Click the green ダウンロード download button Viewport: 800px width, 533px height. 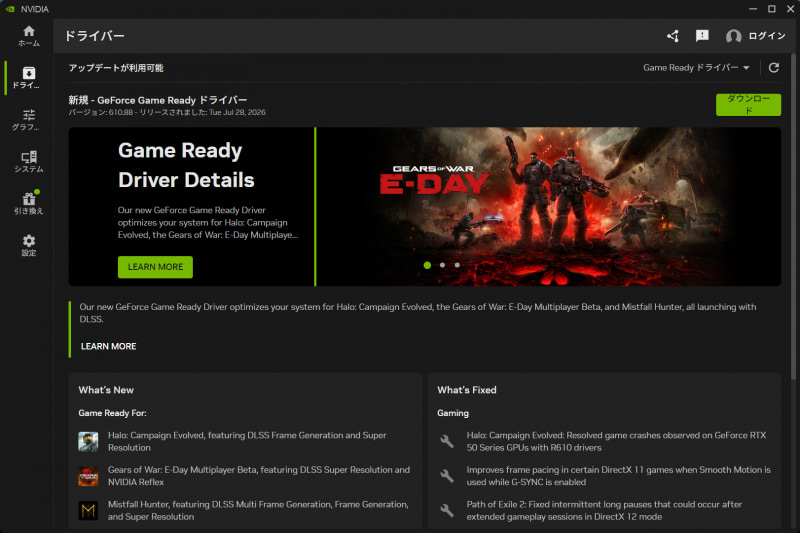748,105
